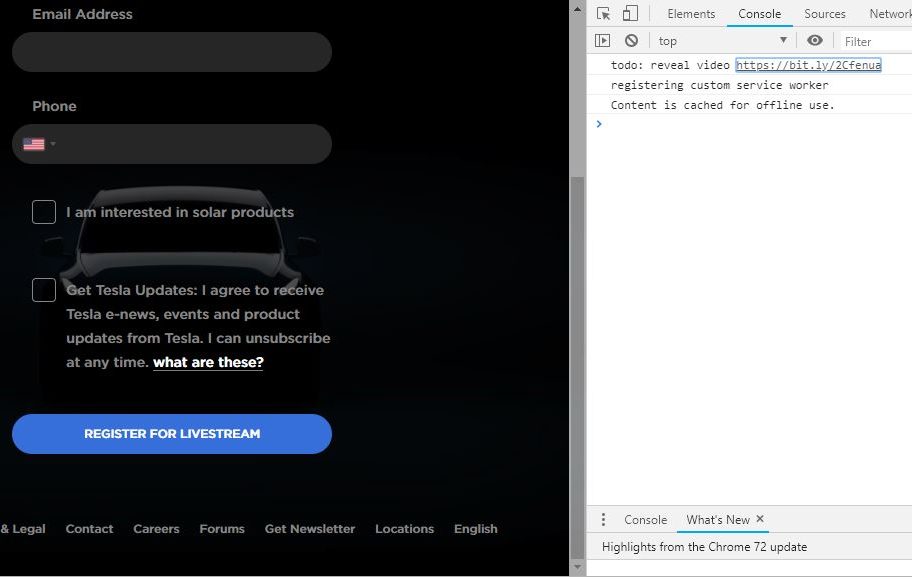Open the Sources tab
Screen dimensions: 912x579
point(824,13)
